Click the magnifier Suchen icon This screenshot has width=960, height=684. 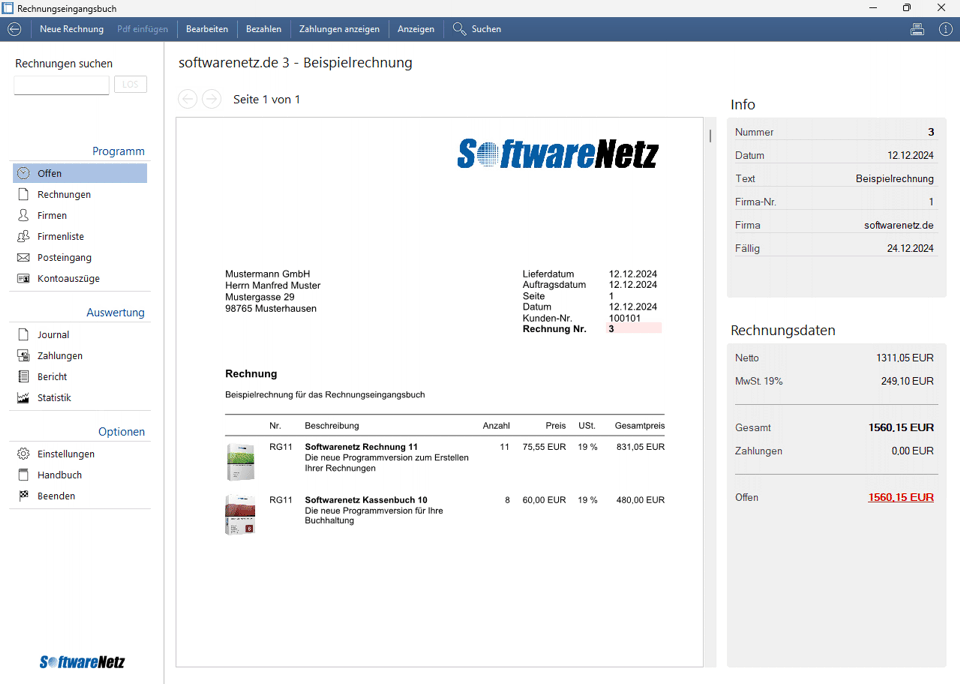click(x=460, y=29)
